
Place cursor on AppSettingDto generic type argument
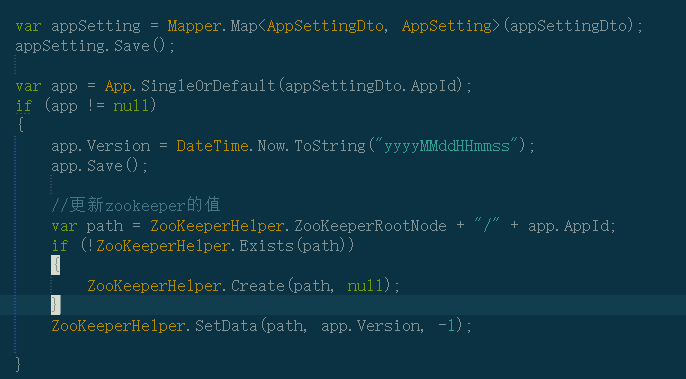pyautogui.click(x=325, y=26)
